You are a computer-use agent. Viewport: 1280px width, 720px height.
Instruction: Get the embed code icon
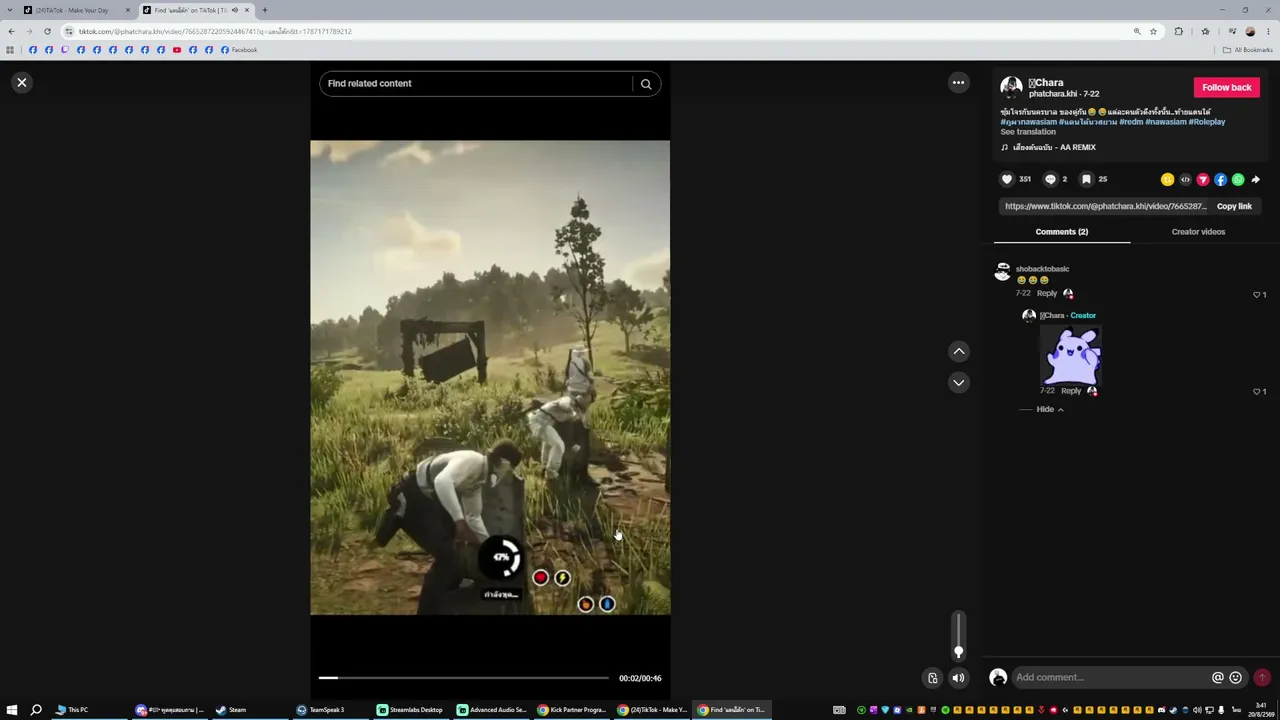pos(1185,180)
